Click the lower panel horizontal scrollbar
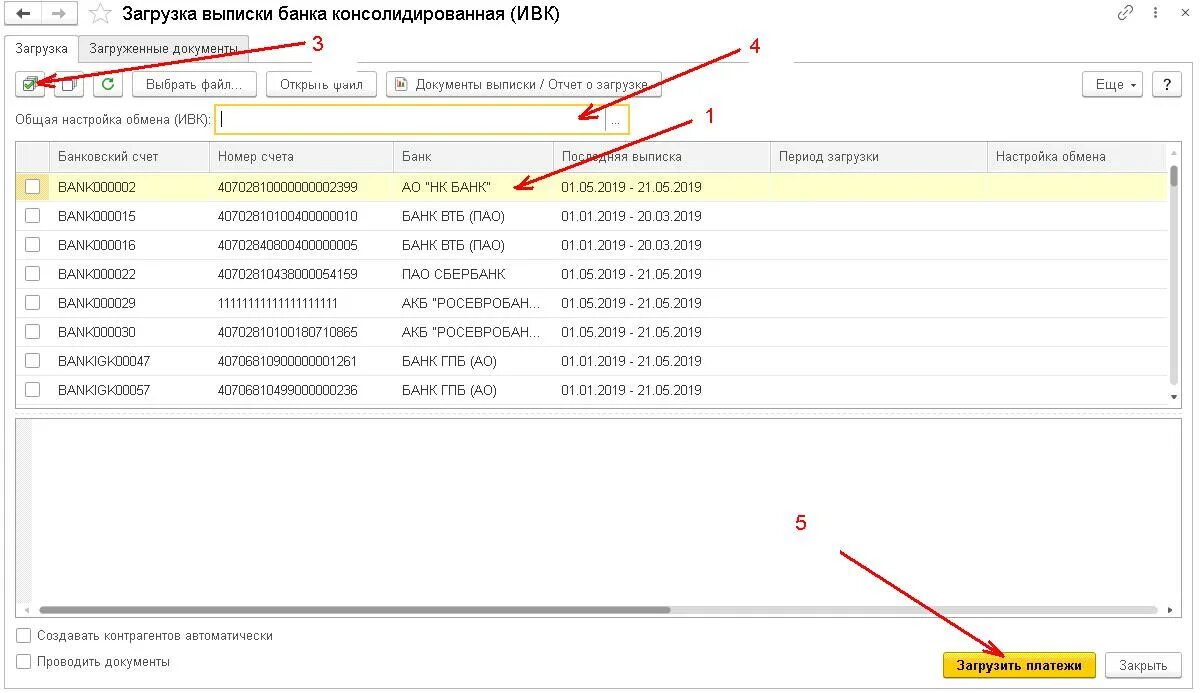Screen dimensions: 1202x693 coord(354,609)
